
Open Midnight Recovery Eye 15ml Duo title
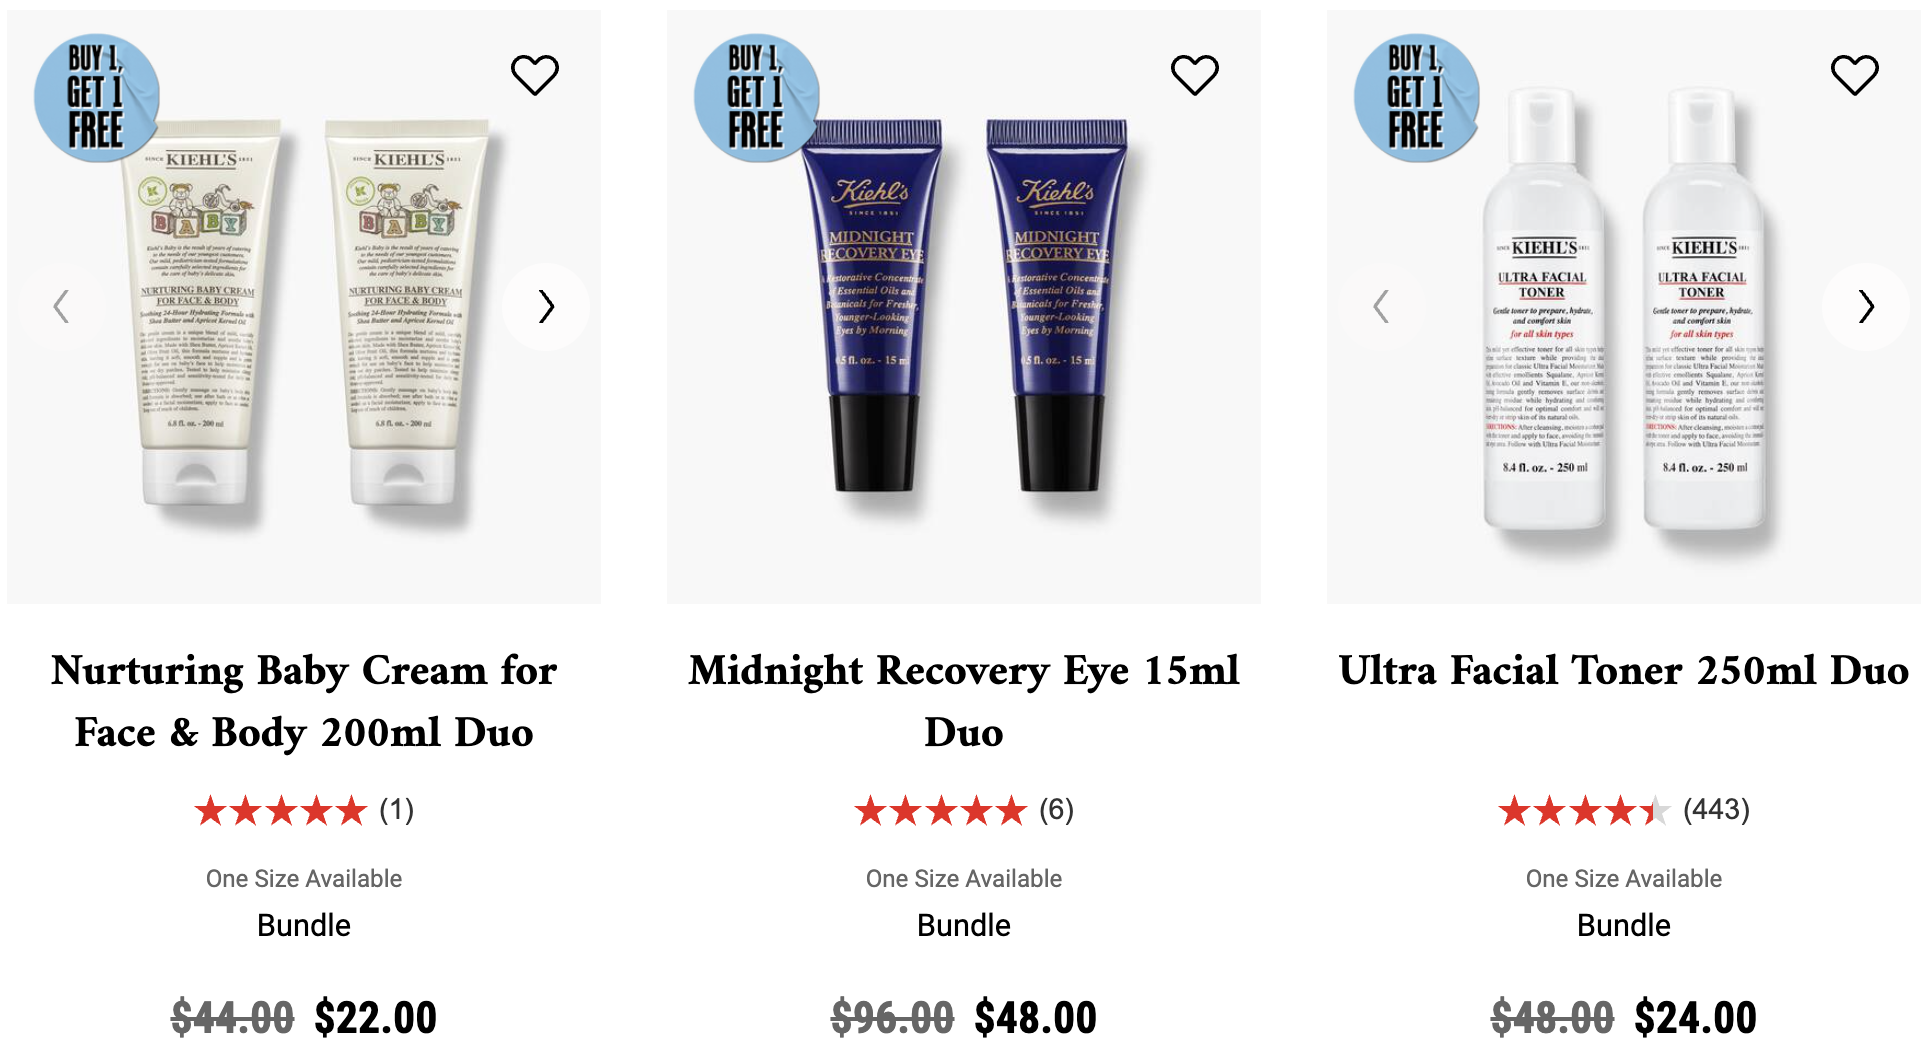pyautogui.click(x=964, y=701)
